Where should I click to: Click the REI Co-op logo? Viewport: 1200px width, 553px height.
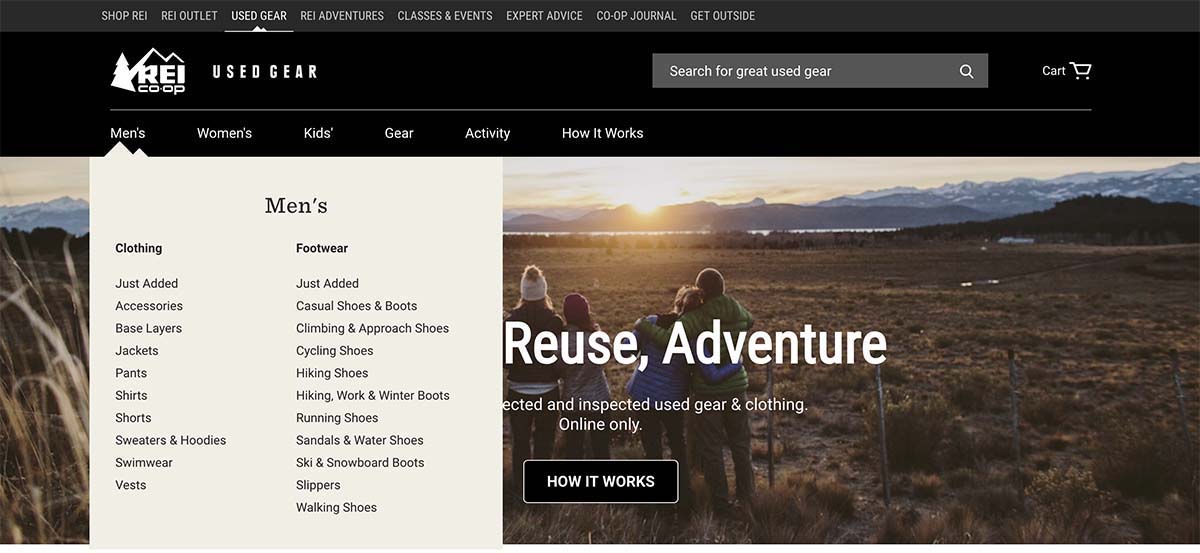(x=148, y=71)
